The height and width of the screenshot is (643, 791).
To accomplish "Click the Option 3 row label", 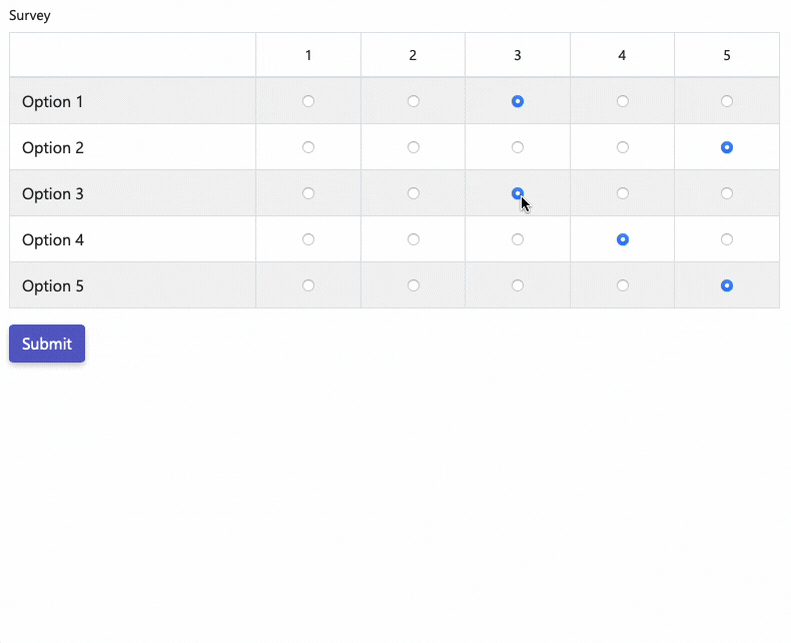I will (53, 194).
